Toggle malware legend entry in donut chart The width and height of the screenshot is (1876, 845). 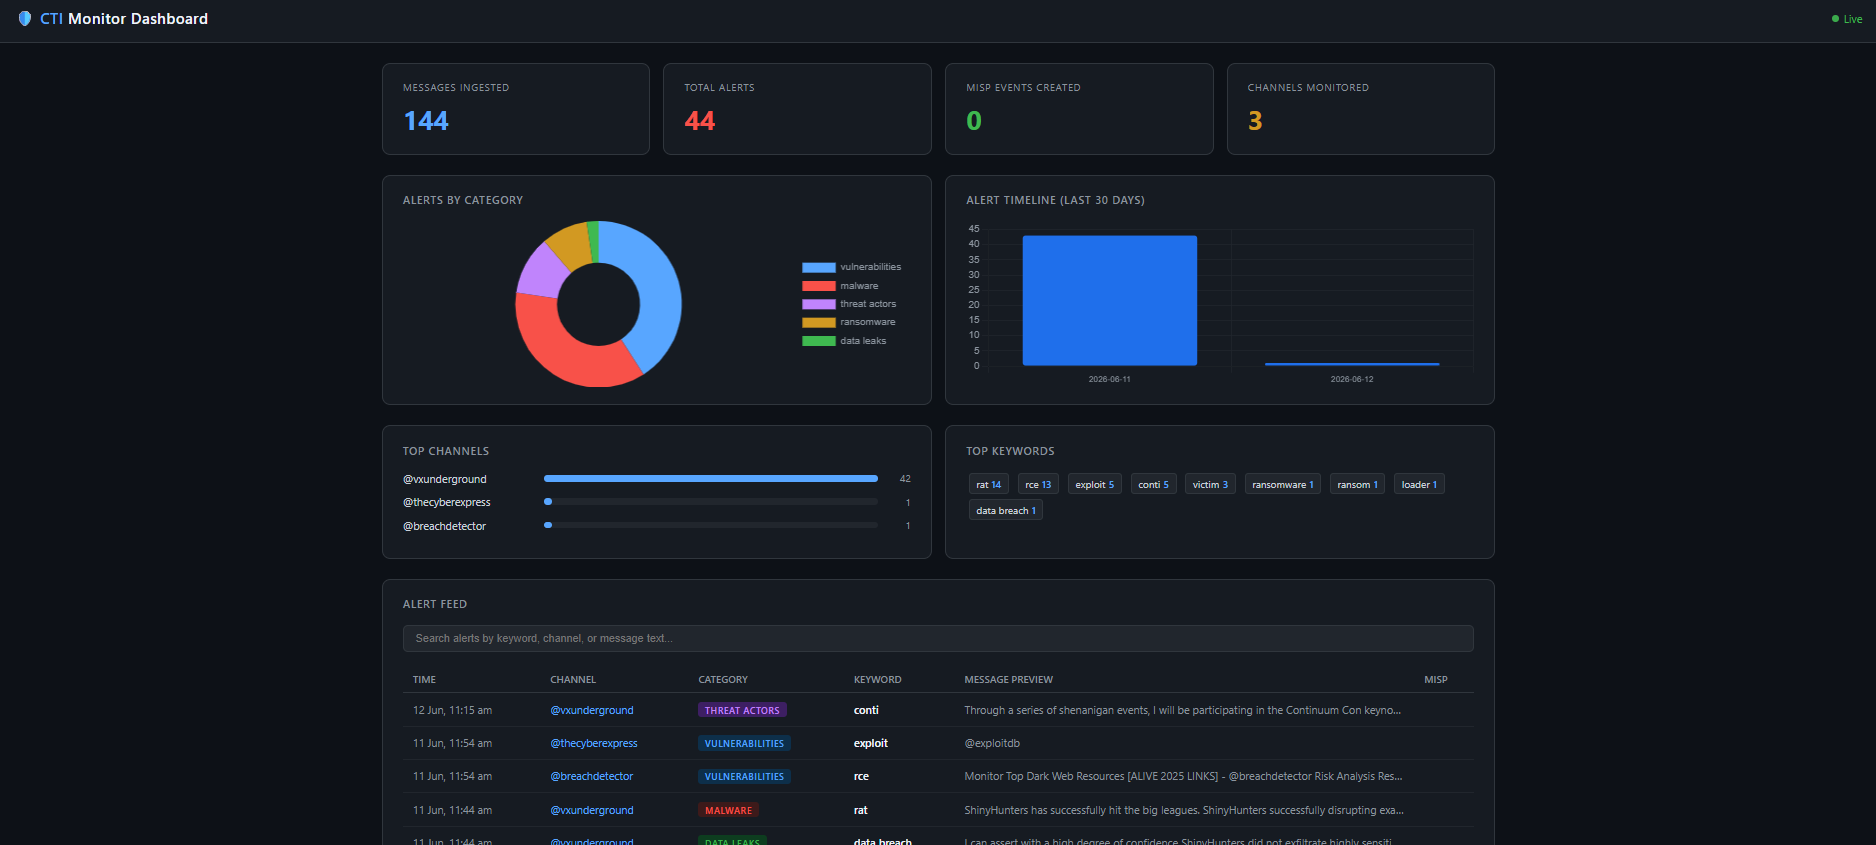(x=840, y=286)
